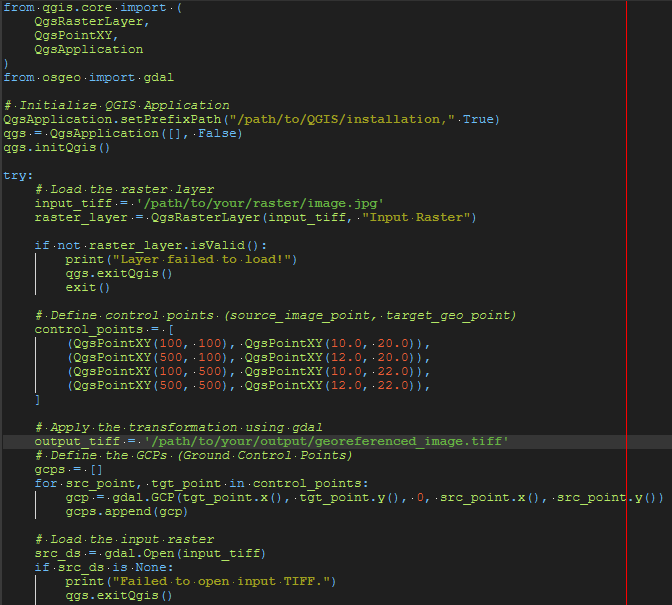Click the 'raster_layer = QgsRasterLayer' line

coord(255,217)
